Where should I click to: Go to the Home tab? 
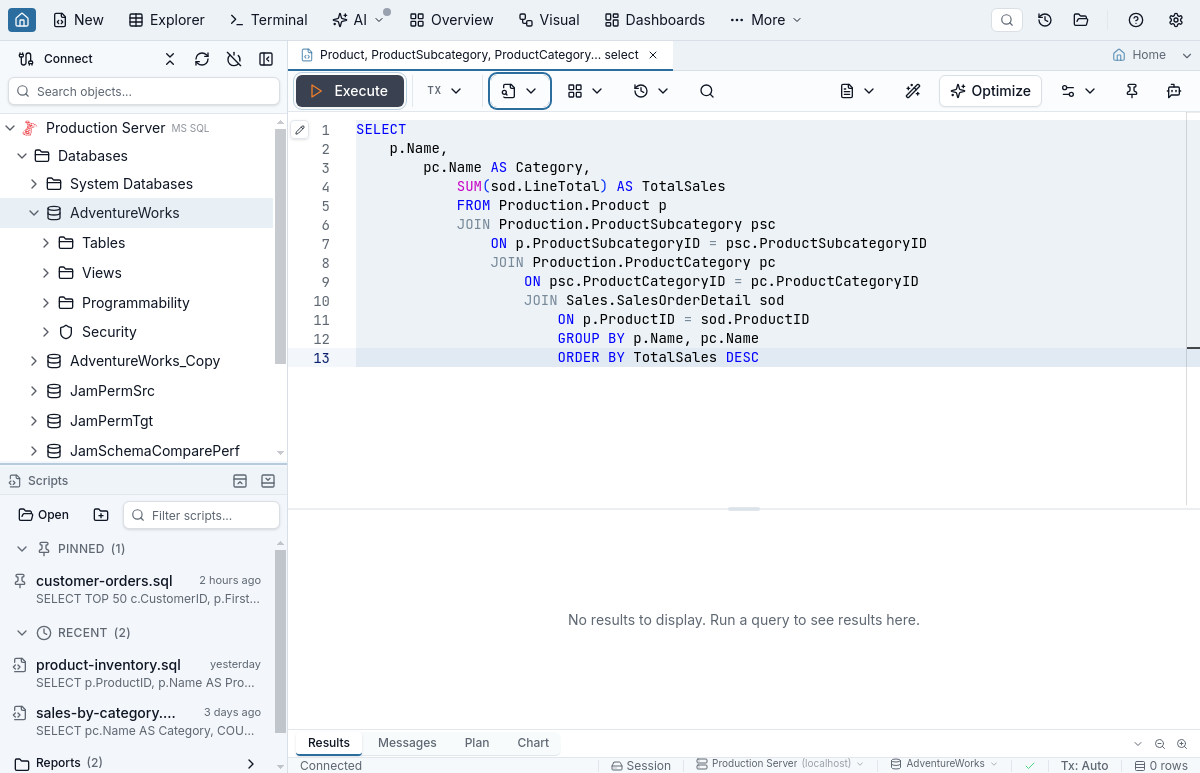tap(1139, 55)
